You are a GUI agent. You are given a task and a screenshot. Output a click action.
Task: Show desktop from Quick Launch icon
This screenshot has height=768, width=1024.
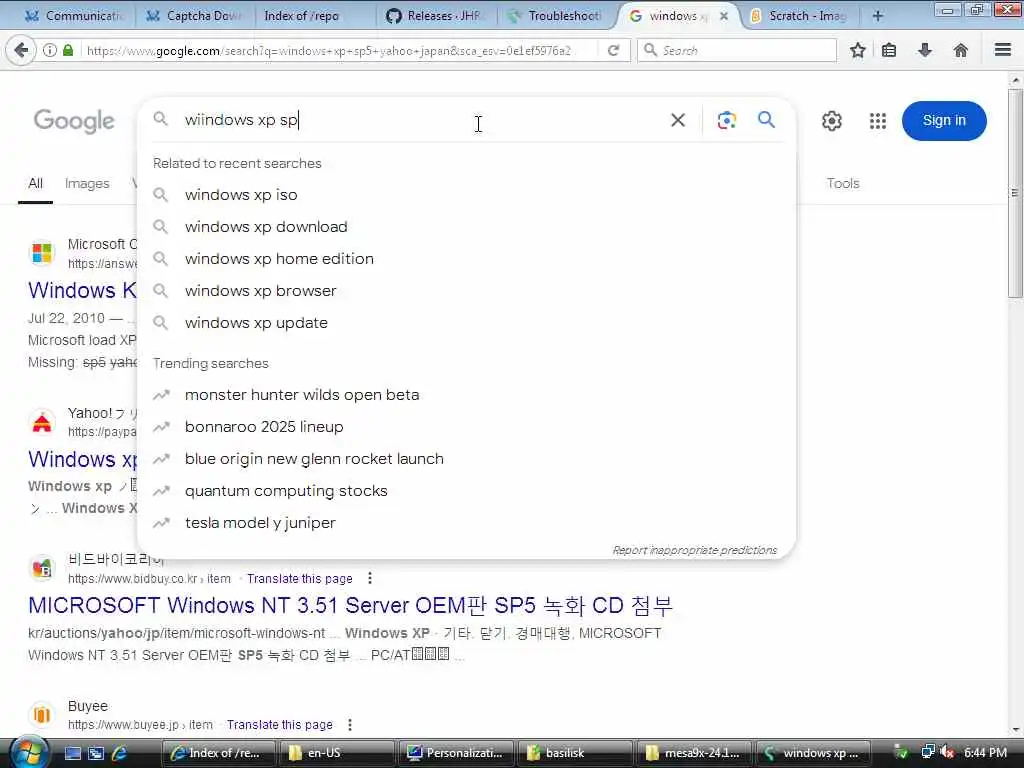click(73, 753)
